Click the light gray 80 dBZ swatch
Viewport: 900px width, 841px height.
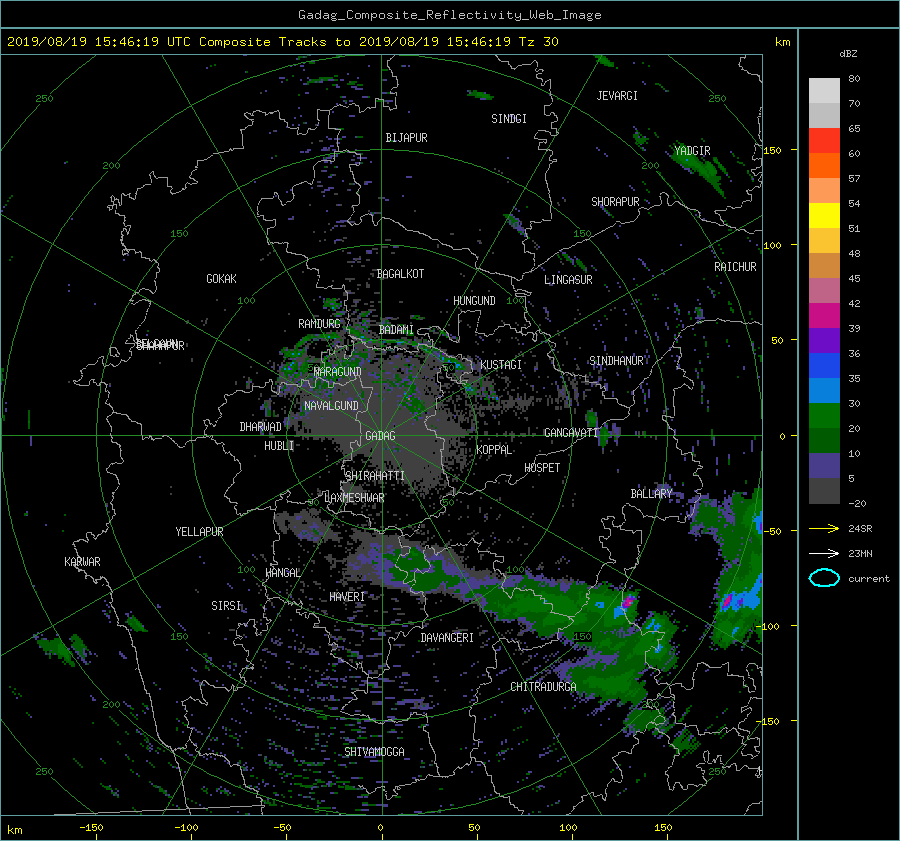(824, 90)
